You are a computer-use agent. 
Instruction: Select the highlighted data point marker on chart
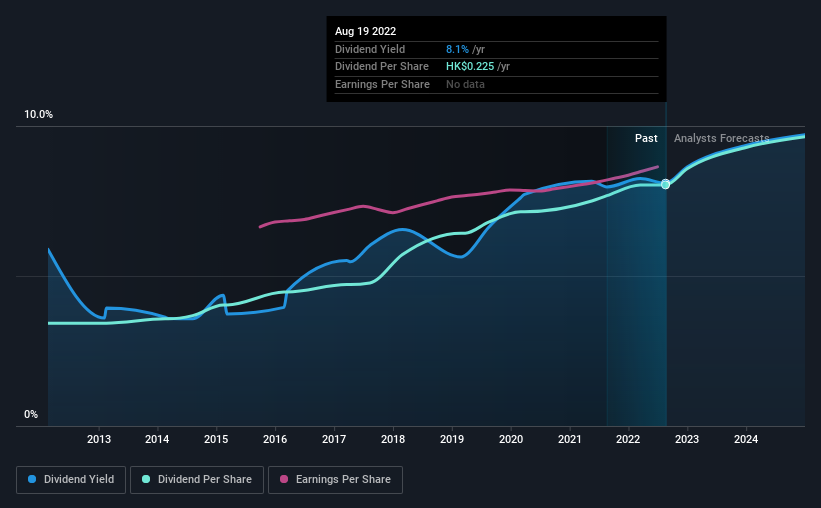(x=665, y=184)
